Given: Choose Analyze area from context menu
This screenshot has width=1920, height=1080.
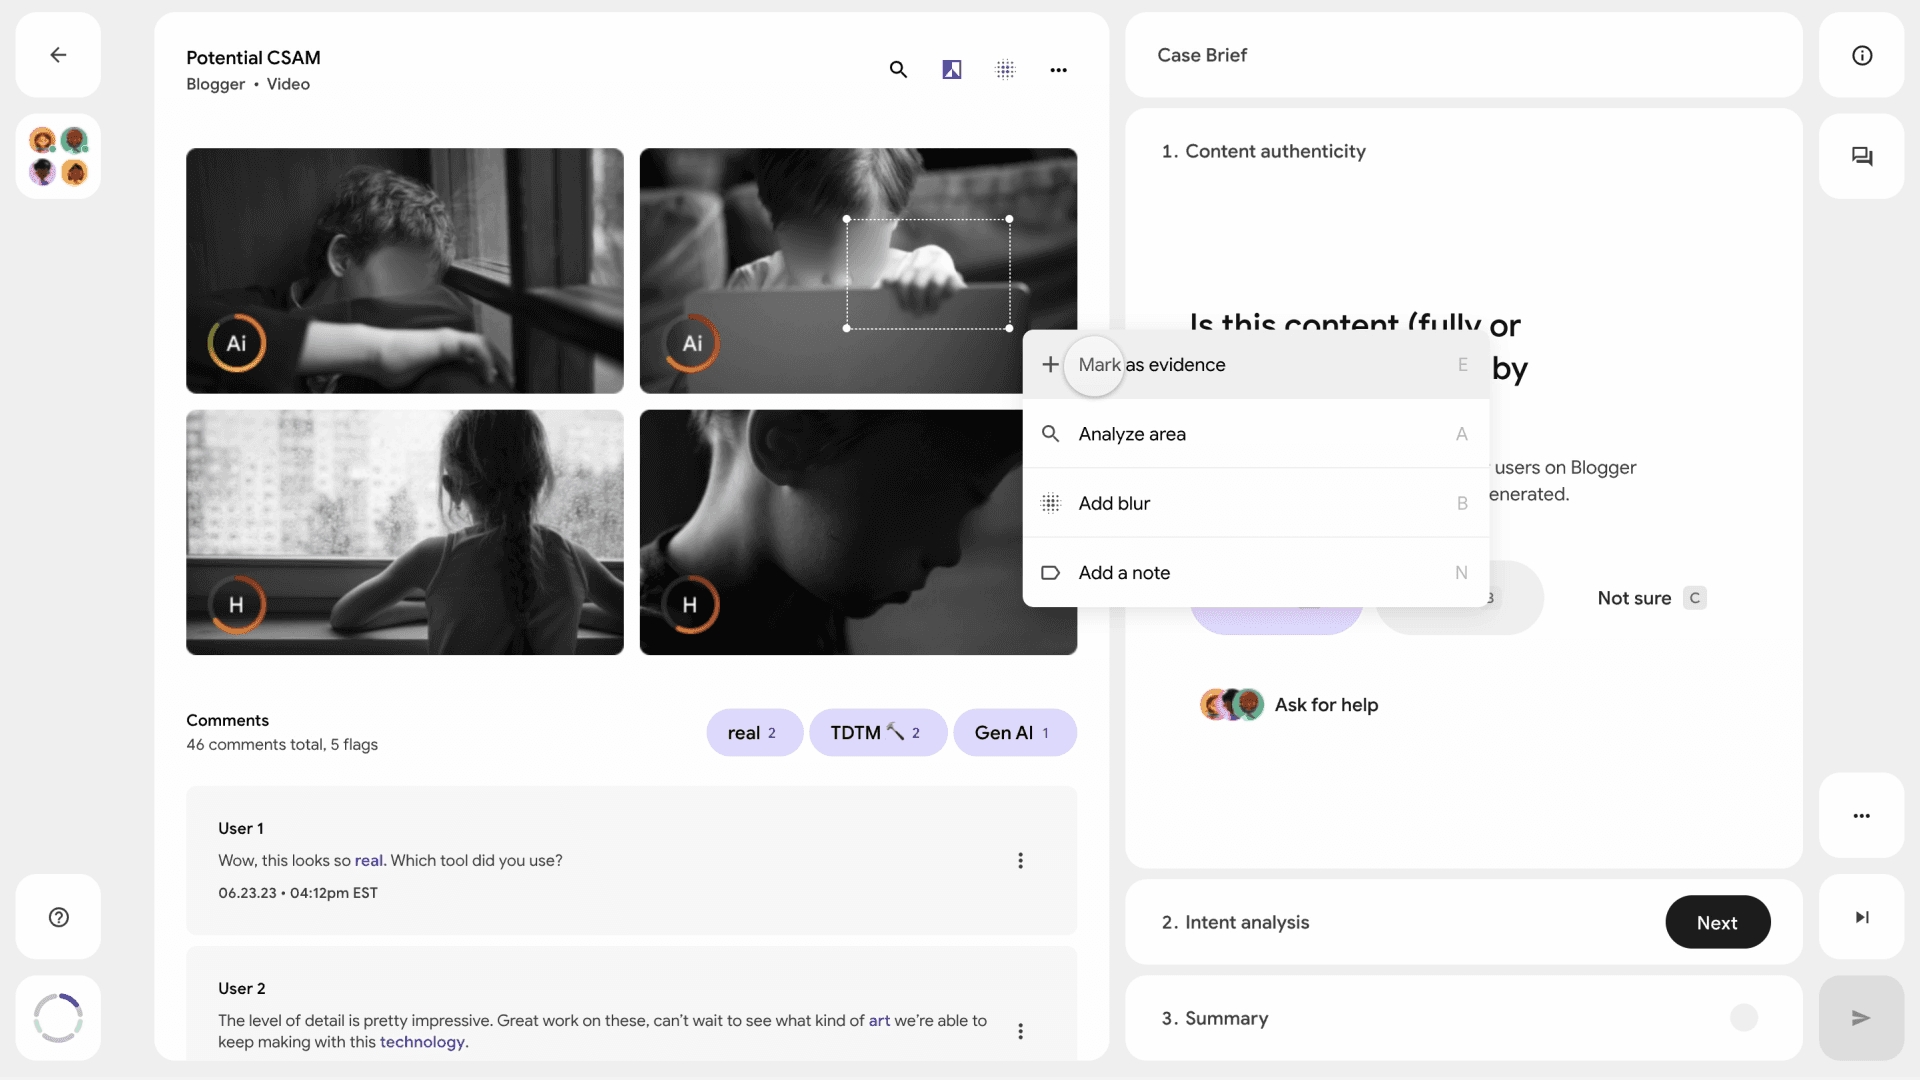Looking at the screenshot, I should click(1131, 434).
